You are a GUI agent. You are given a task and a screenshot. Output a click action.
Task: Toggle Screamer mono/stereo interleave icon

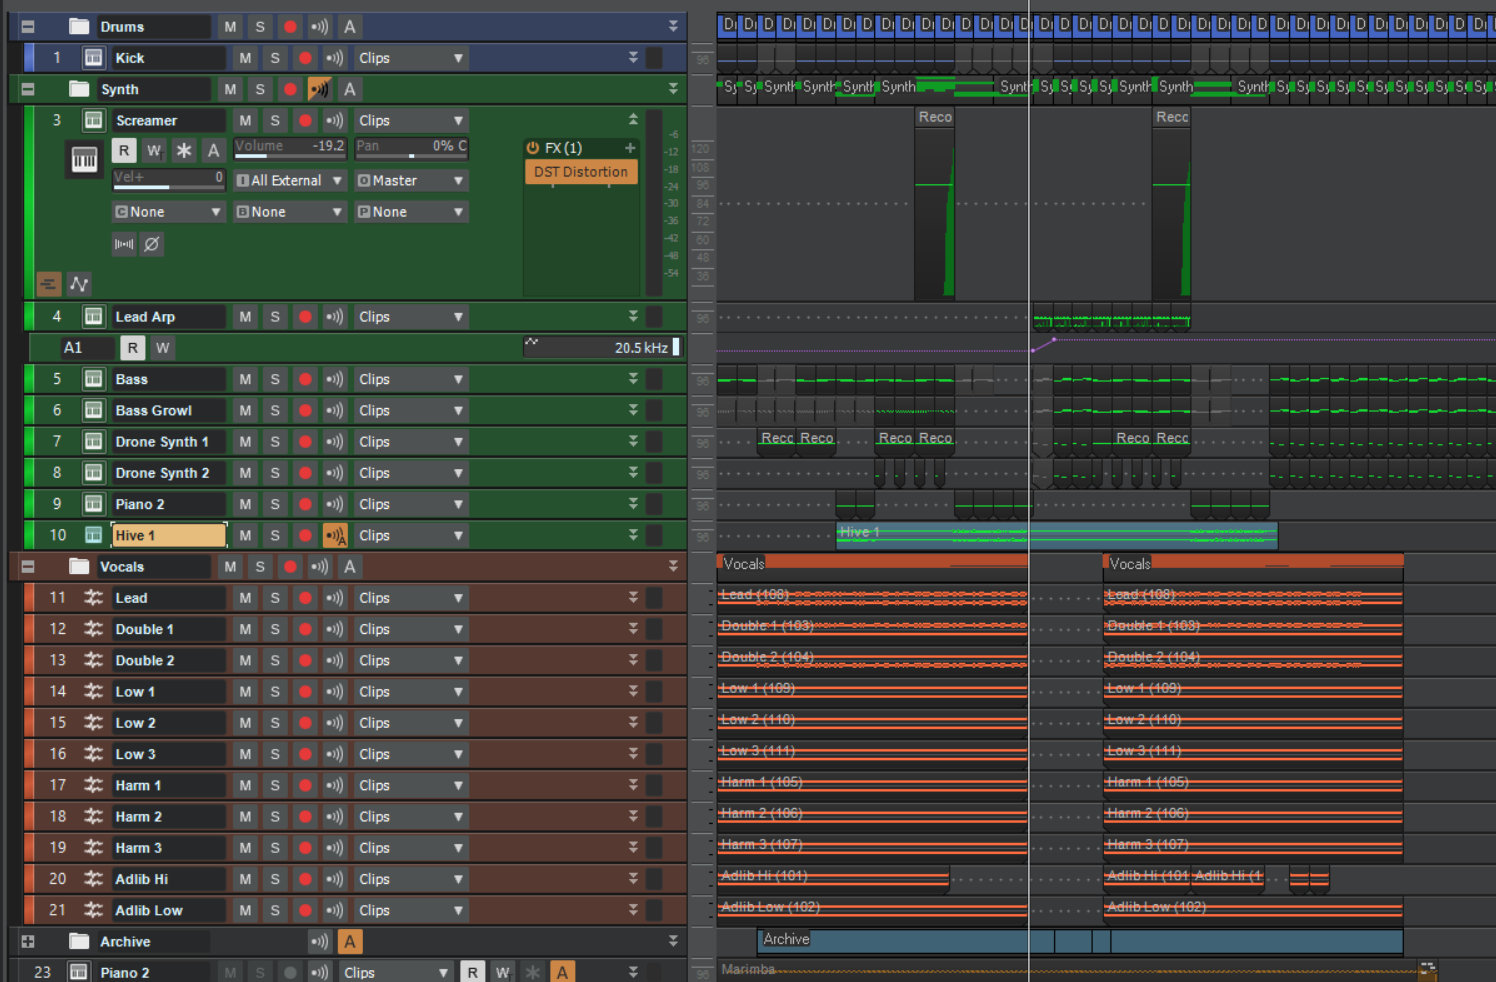tap(124, 244)
